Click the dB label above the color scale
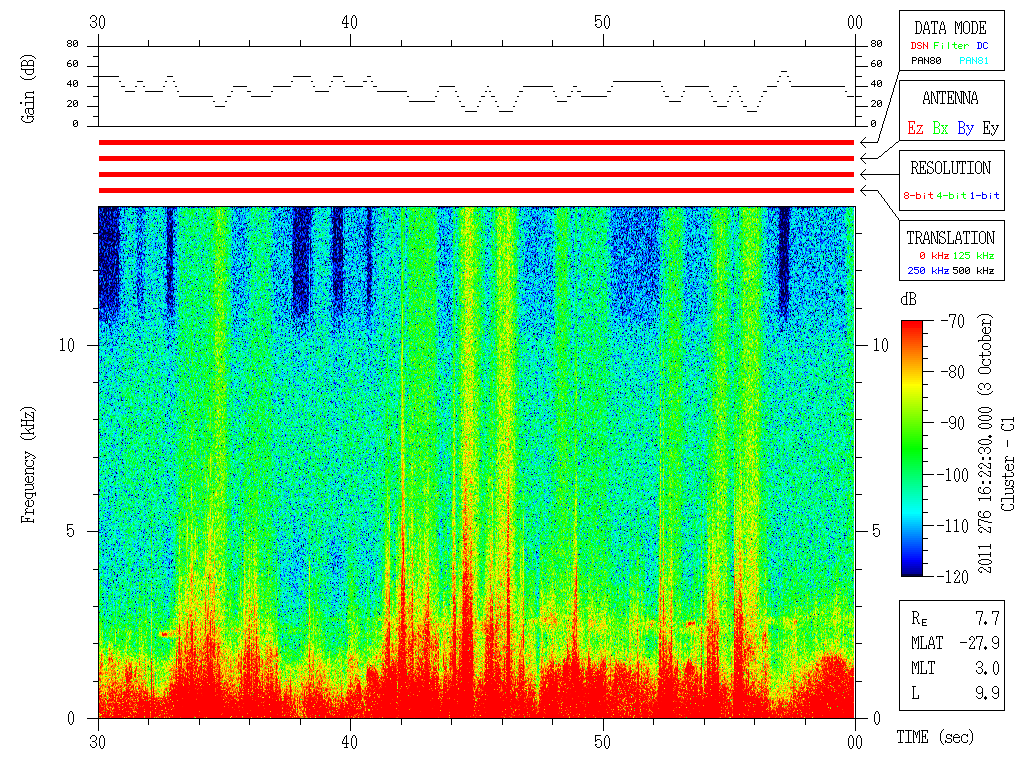Viewport: 1024px width, 768px height. coord(908,299)
